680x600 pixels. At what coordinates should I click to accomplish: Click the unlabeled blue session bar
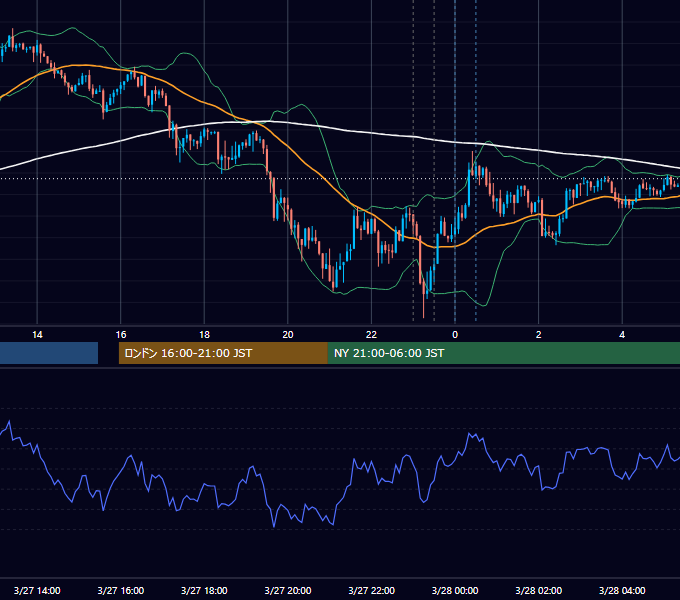[x=49, y=353]
